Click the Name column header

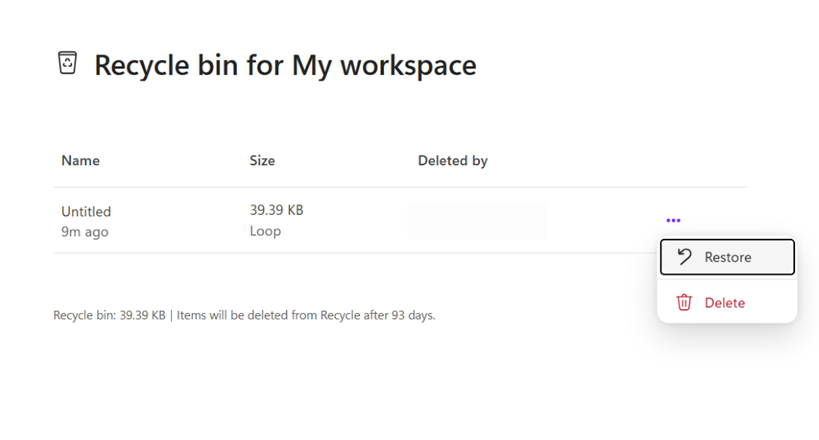click(x=80, y=160)
